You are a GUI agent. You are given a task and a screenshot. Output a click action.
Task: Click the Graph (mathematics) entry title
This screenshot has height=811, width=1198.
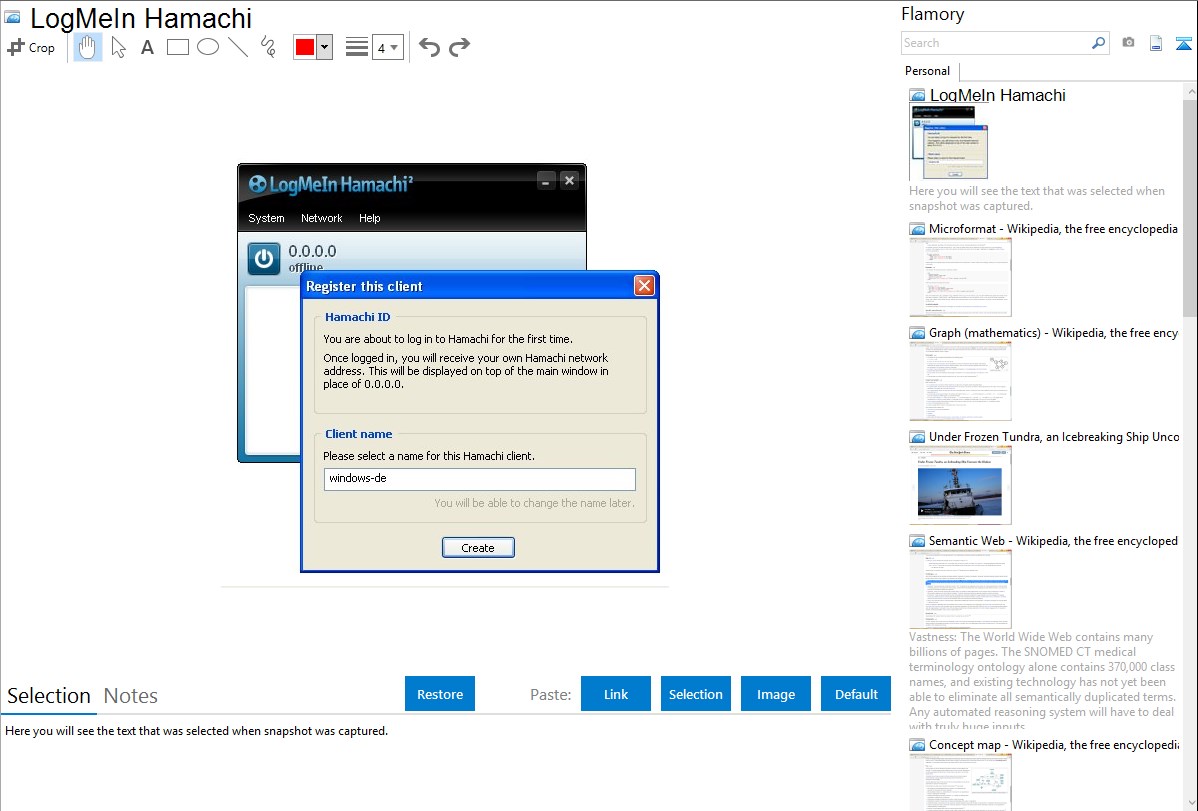pos(1053,333)
